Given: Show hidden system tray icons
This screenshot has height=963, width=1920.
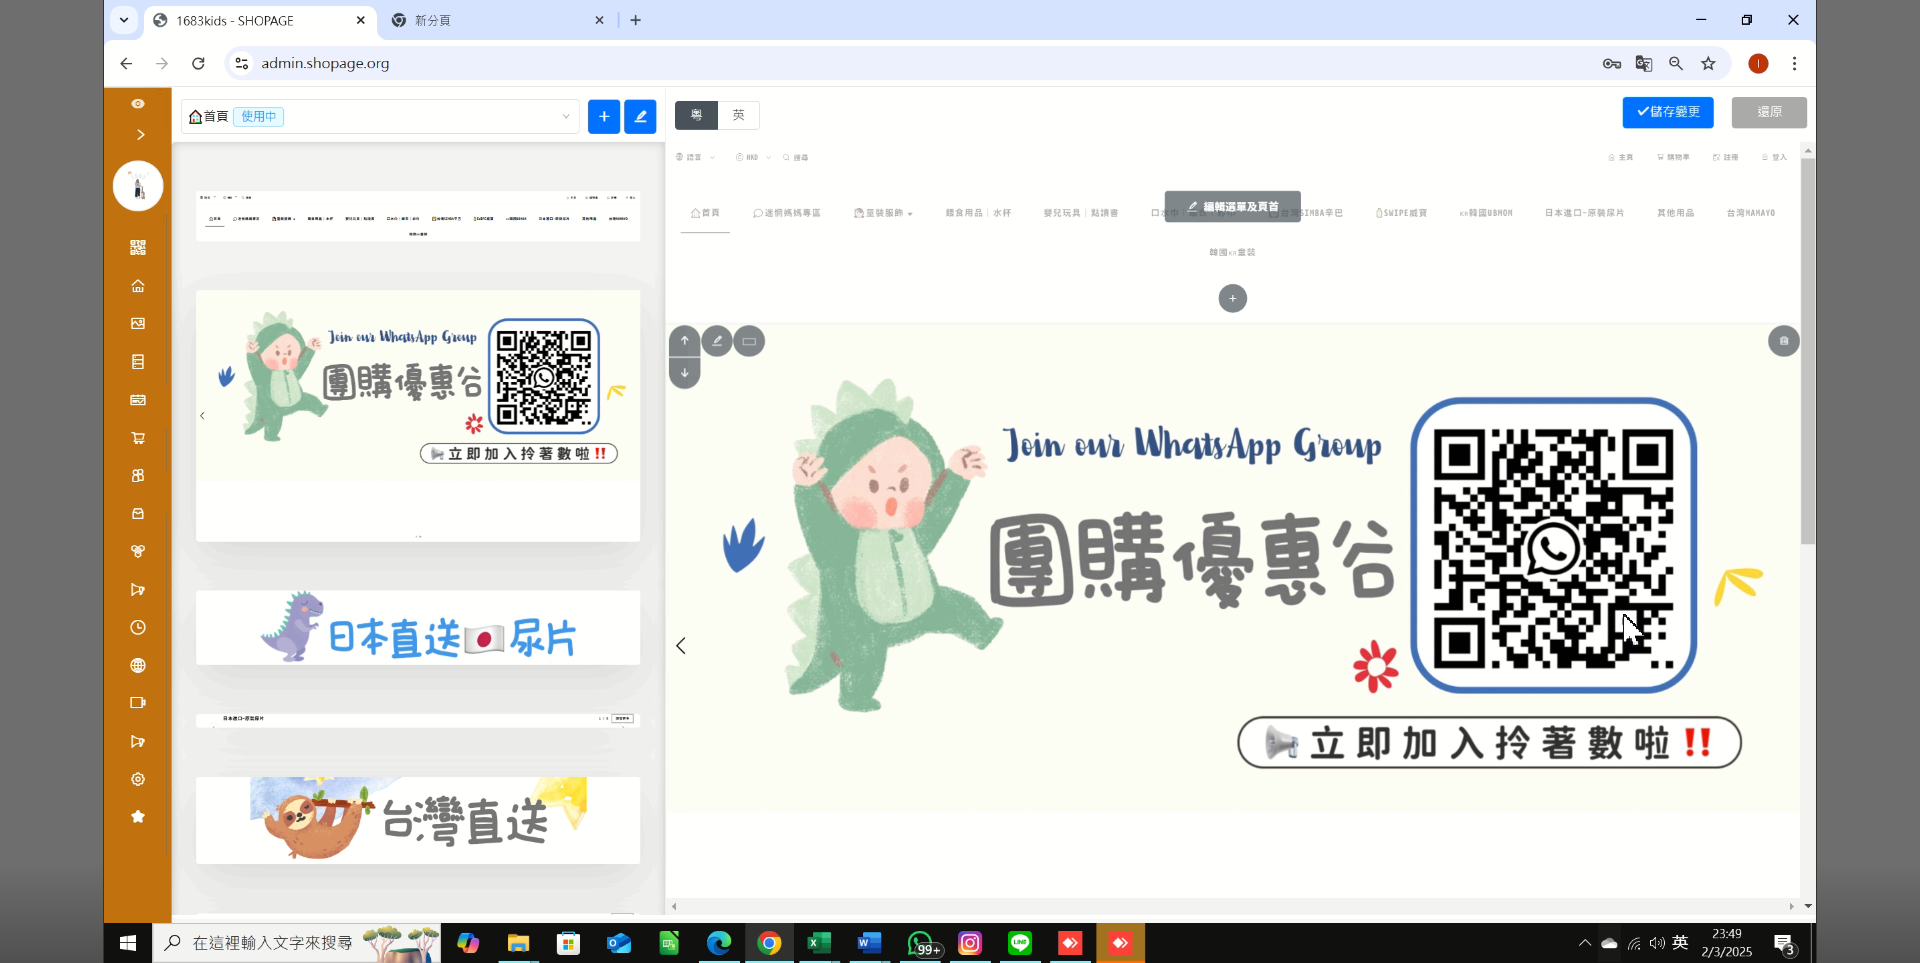Looking at the screenshot, I should point(1585,943).
